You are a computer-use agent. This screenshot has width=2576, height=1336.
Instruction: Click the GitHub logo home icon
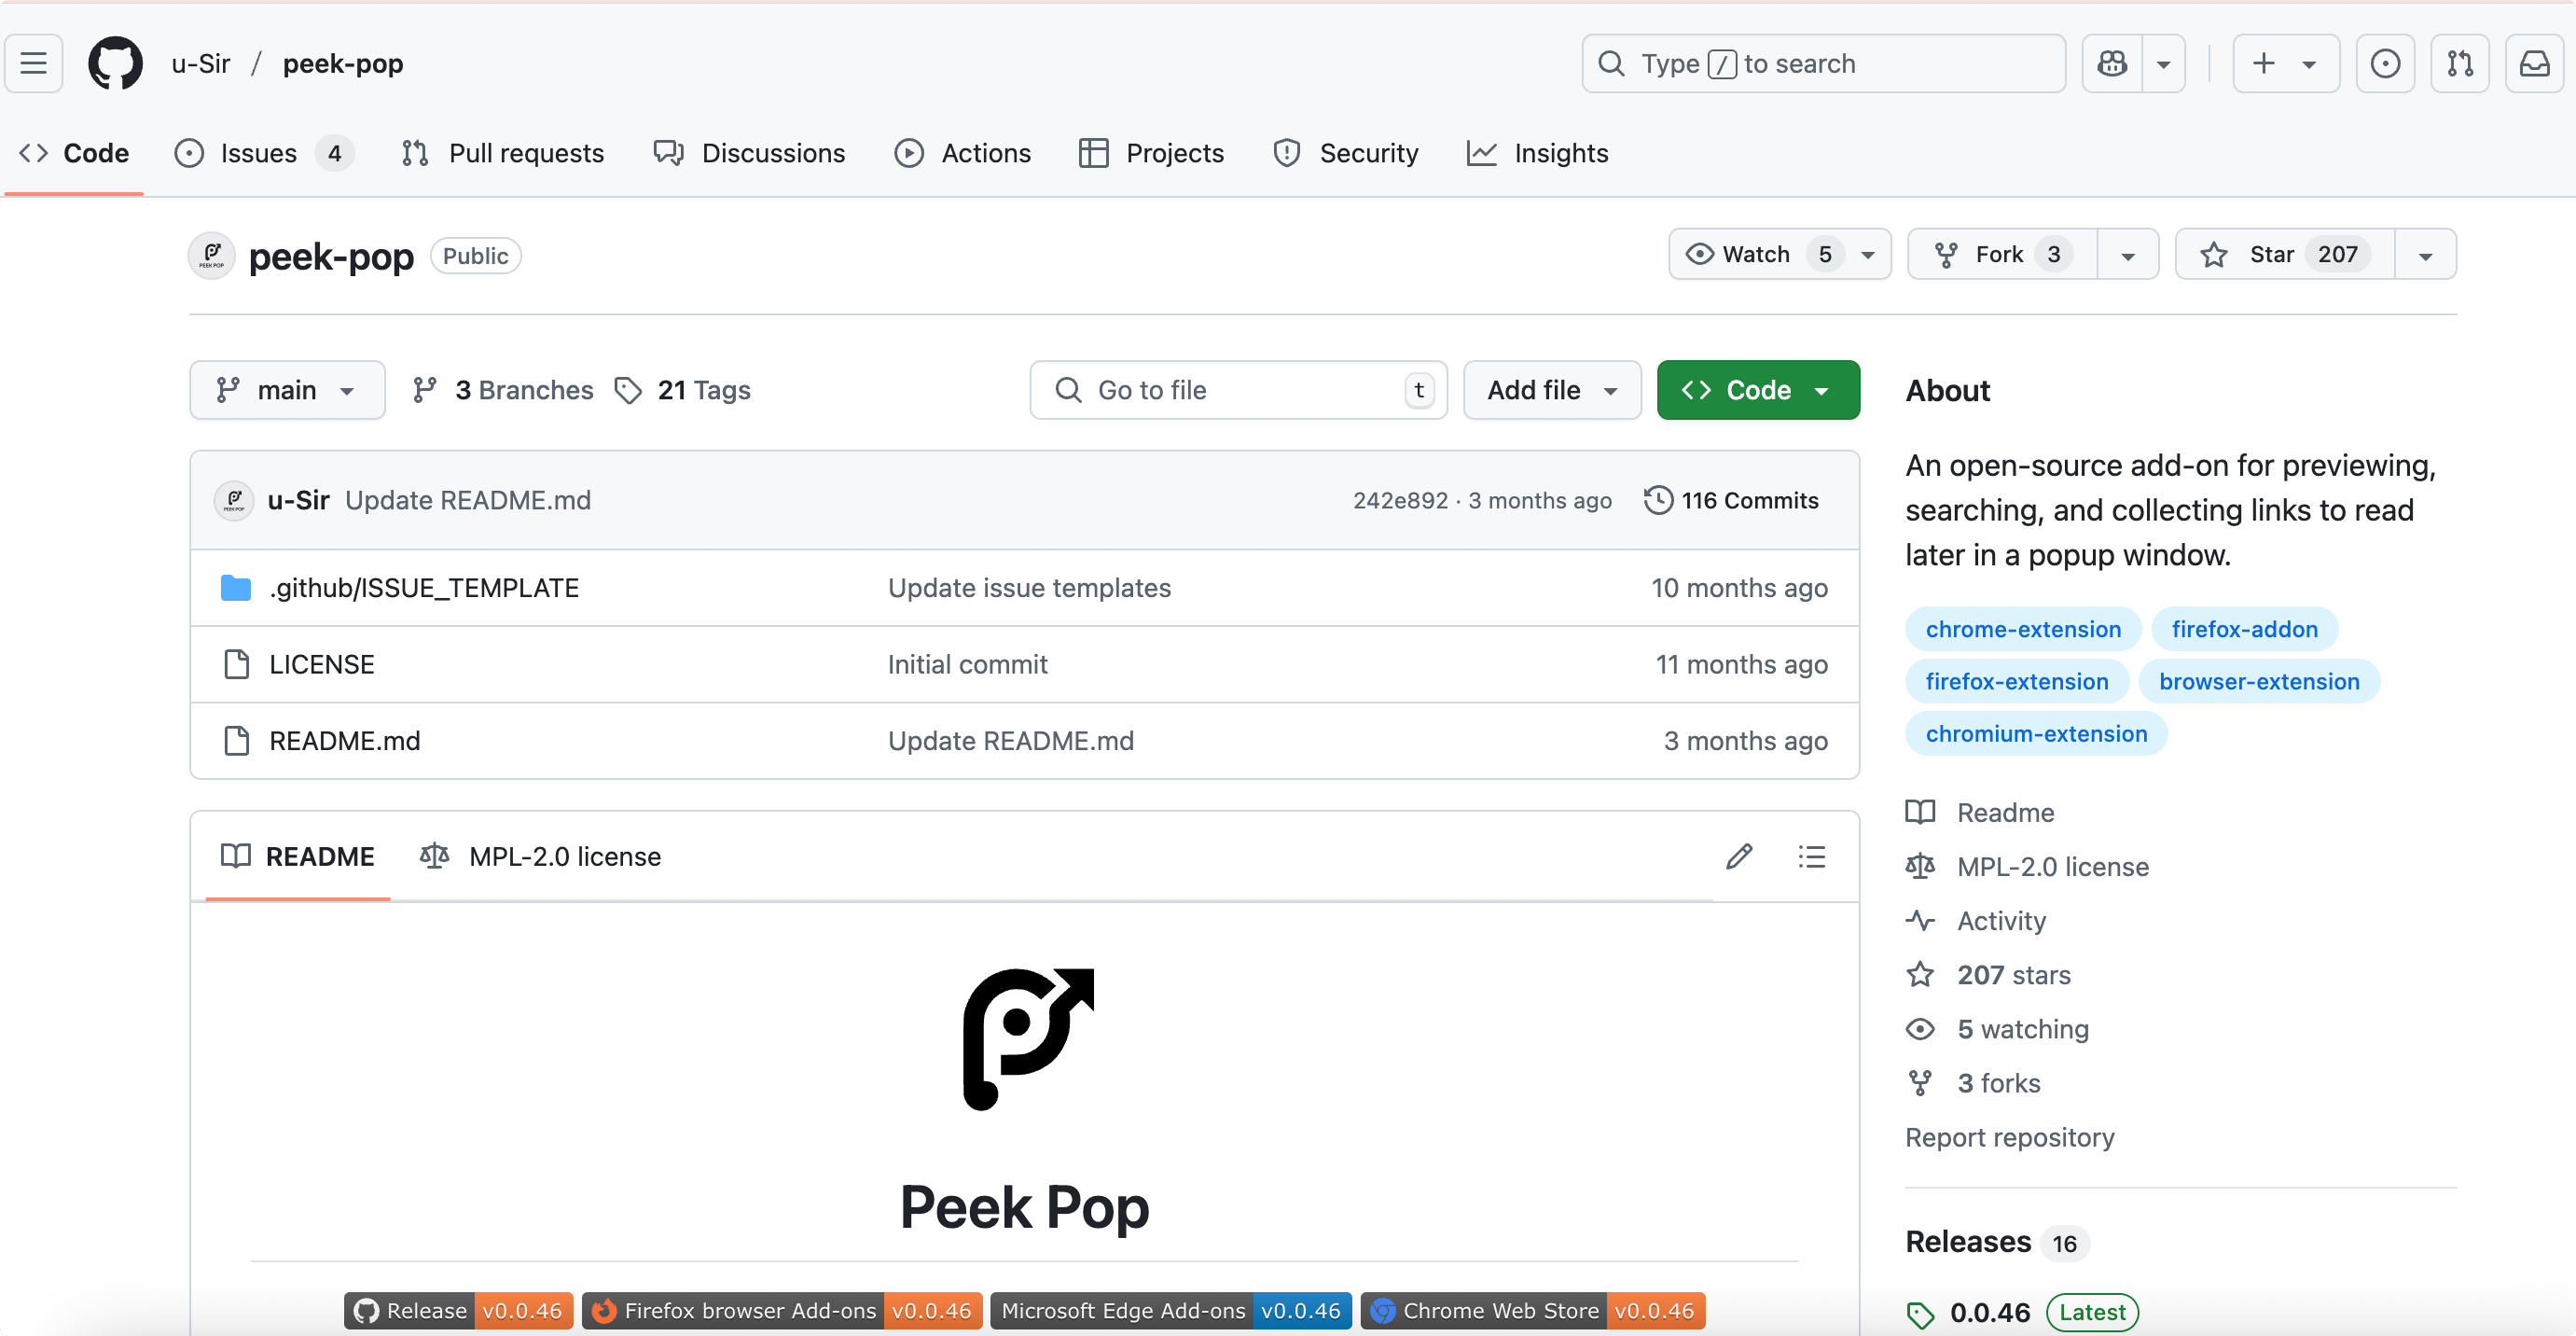(x=115, y=63)
